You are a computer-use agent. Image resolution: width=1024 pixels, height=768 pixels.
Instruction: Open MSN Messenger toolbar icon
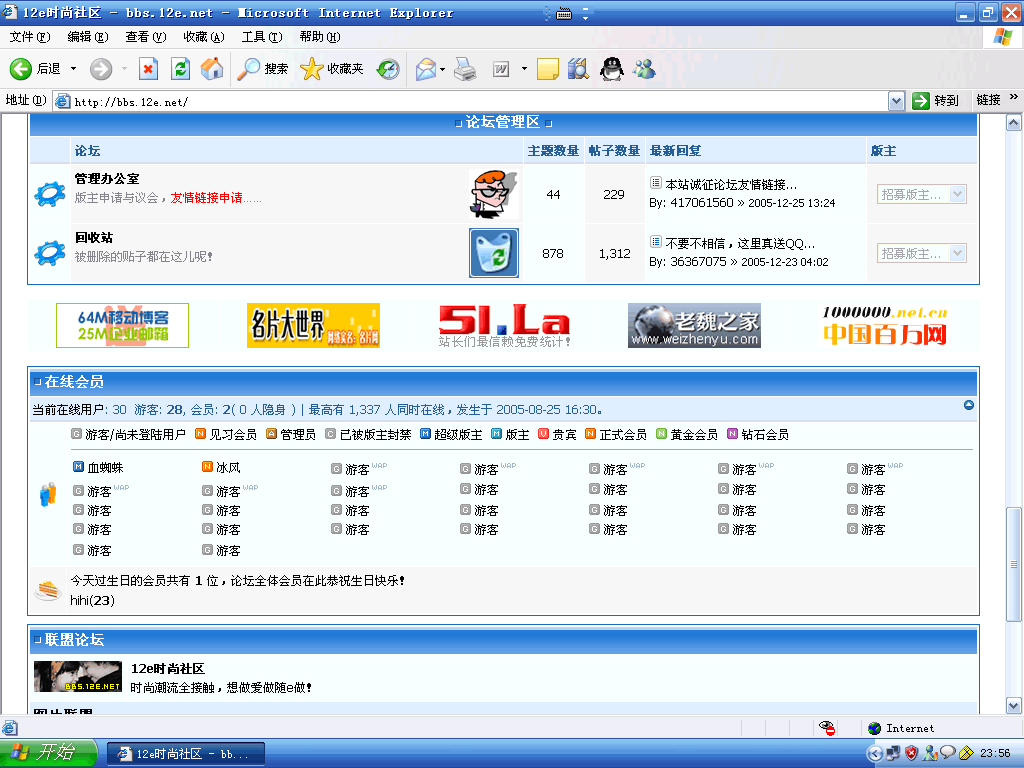coord(644,69)
